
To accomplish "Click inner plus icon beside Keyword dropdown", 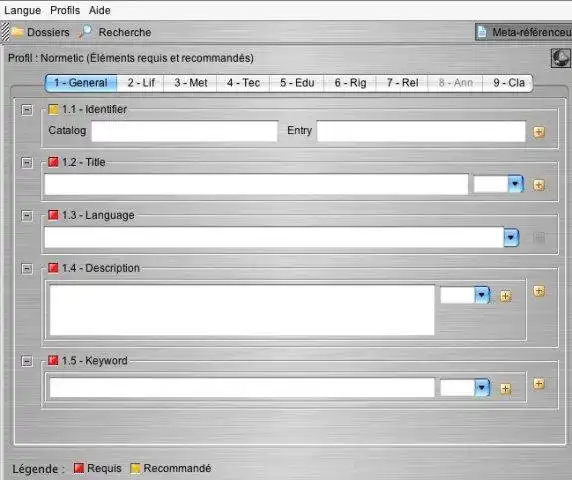I will (505, 389).
